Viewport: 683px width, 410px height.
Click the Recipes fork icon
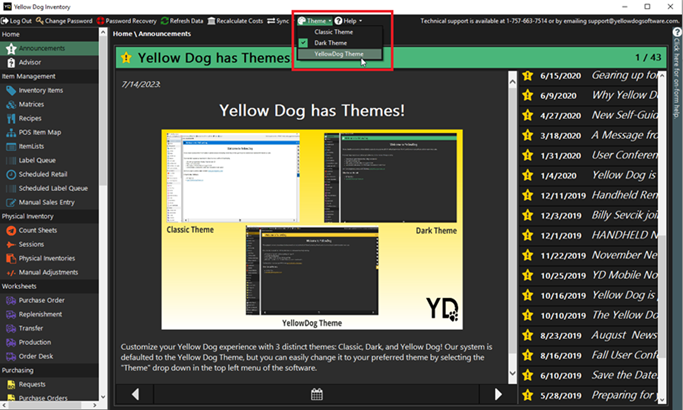(x=11, y=119)
